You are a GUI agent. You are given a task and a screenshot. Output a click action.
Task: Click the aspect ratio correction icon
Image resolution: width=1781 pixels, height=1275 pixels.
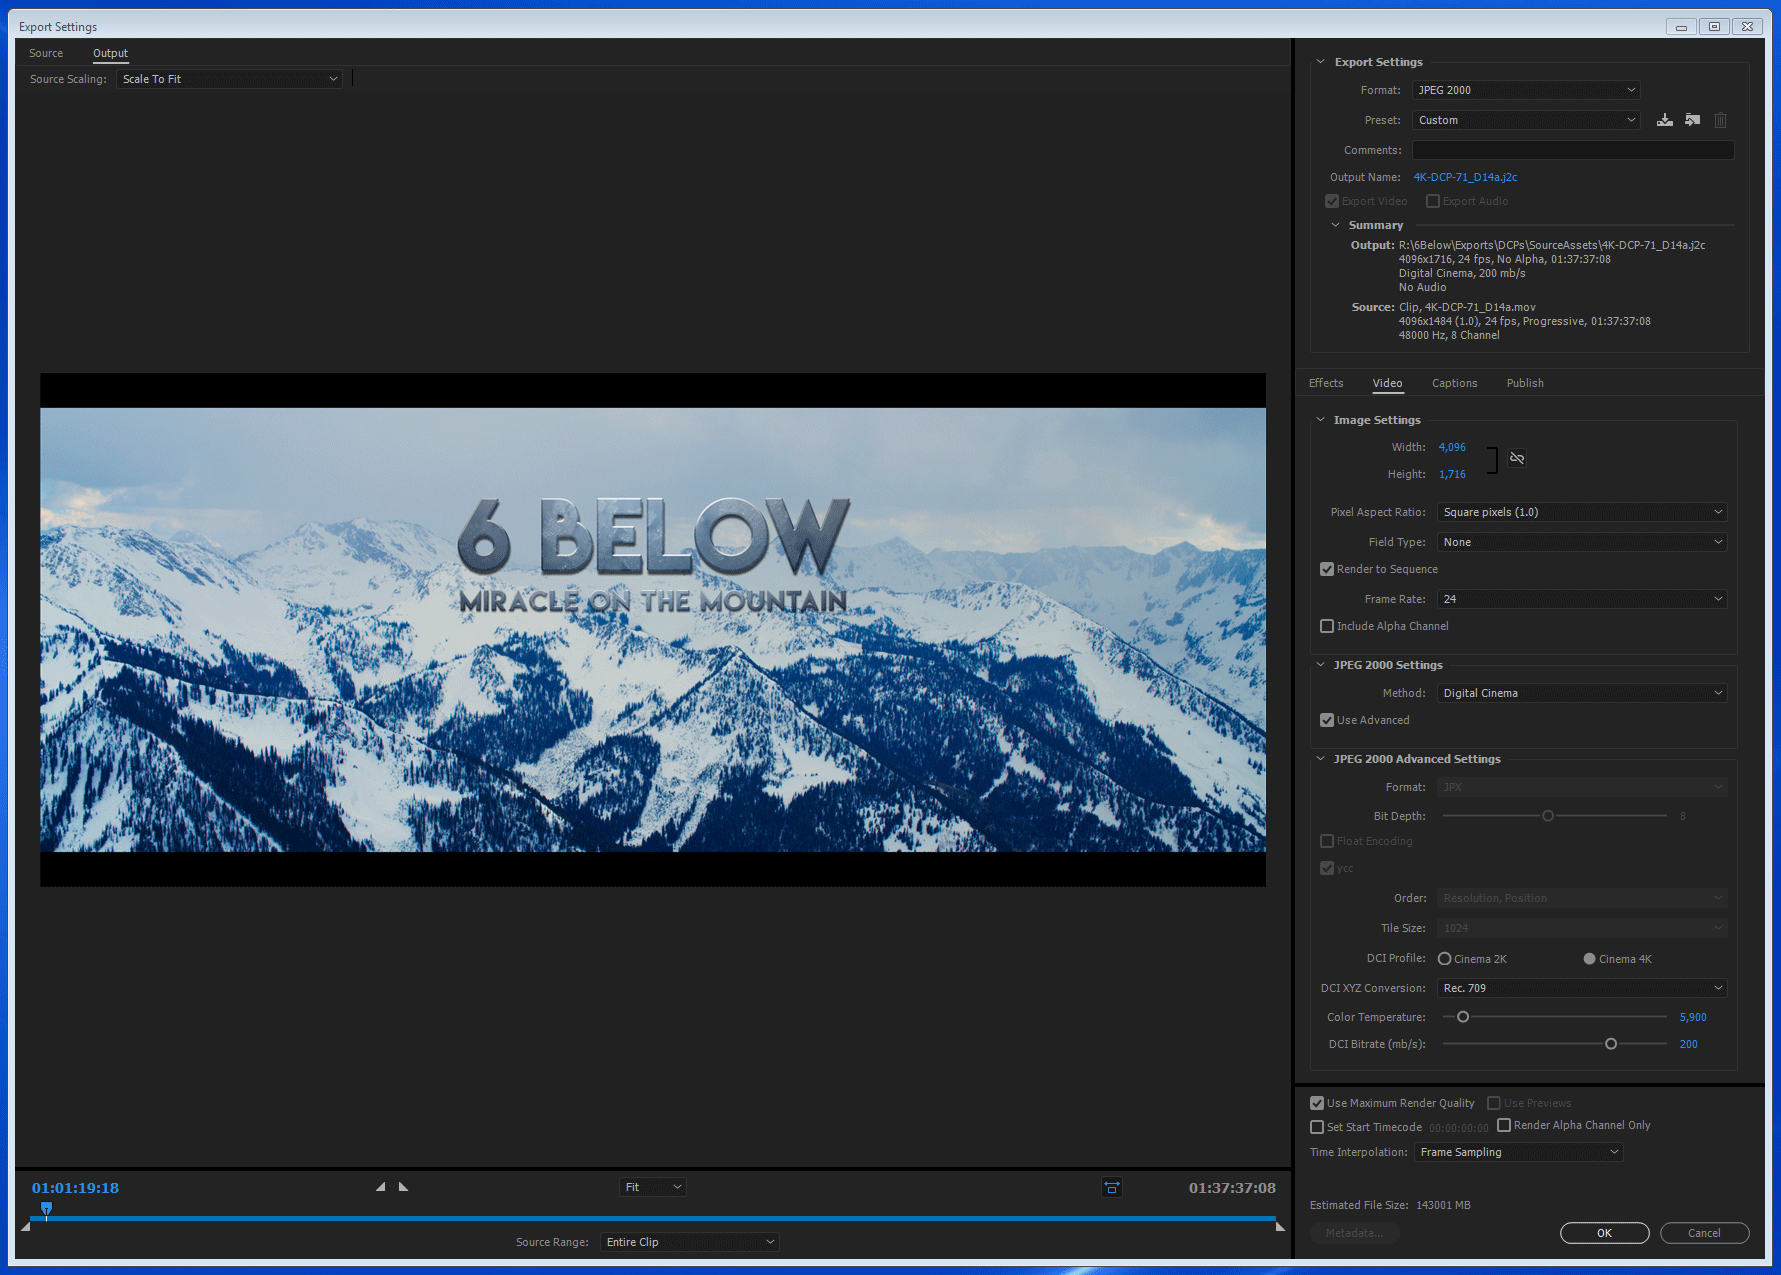(1112, 1187)
